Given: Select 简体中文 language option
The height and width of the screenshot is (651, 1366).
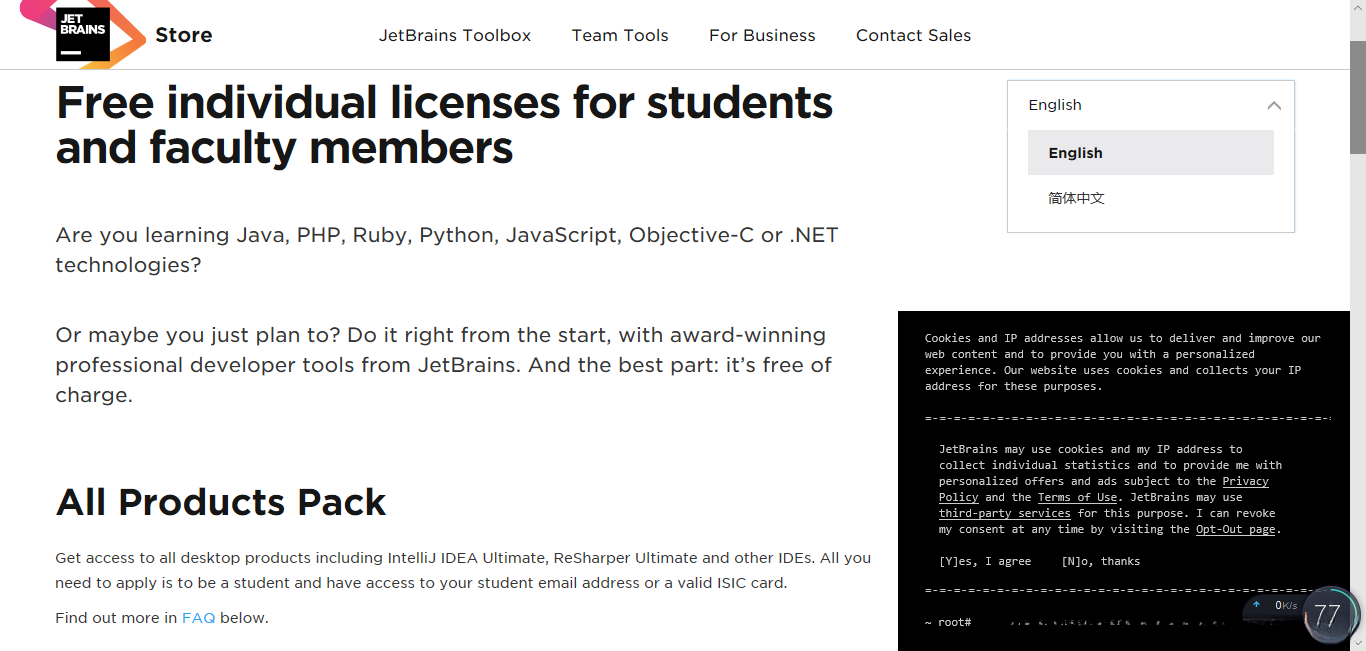Looking at the screenshot, I should point(1076,198).
